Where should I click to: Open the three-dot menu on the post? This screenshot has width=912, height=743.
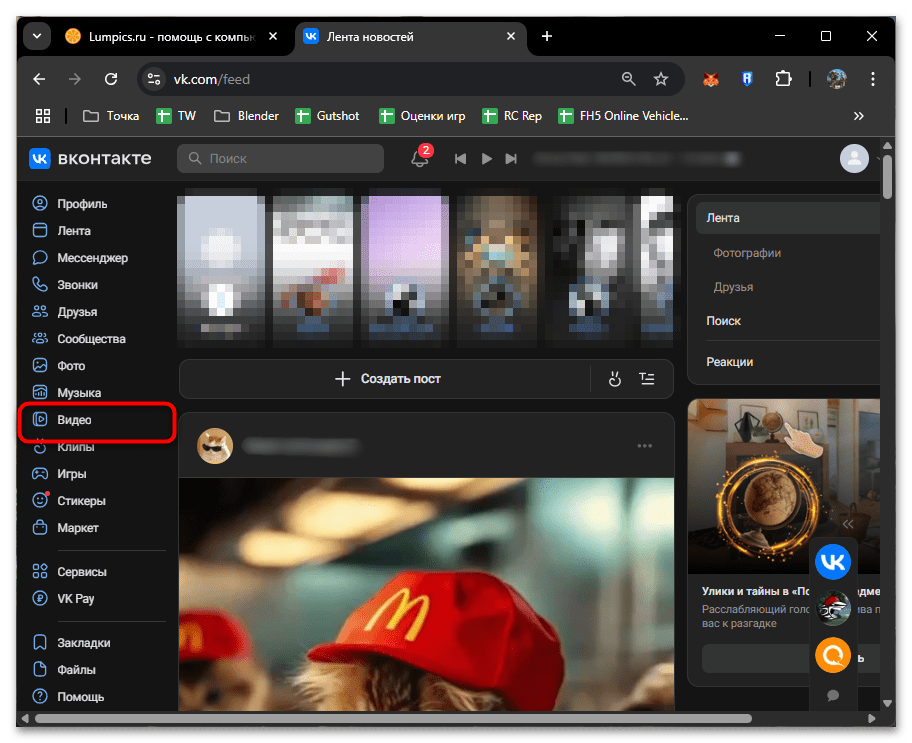coord(644,446)
